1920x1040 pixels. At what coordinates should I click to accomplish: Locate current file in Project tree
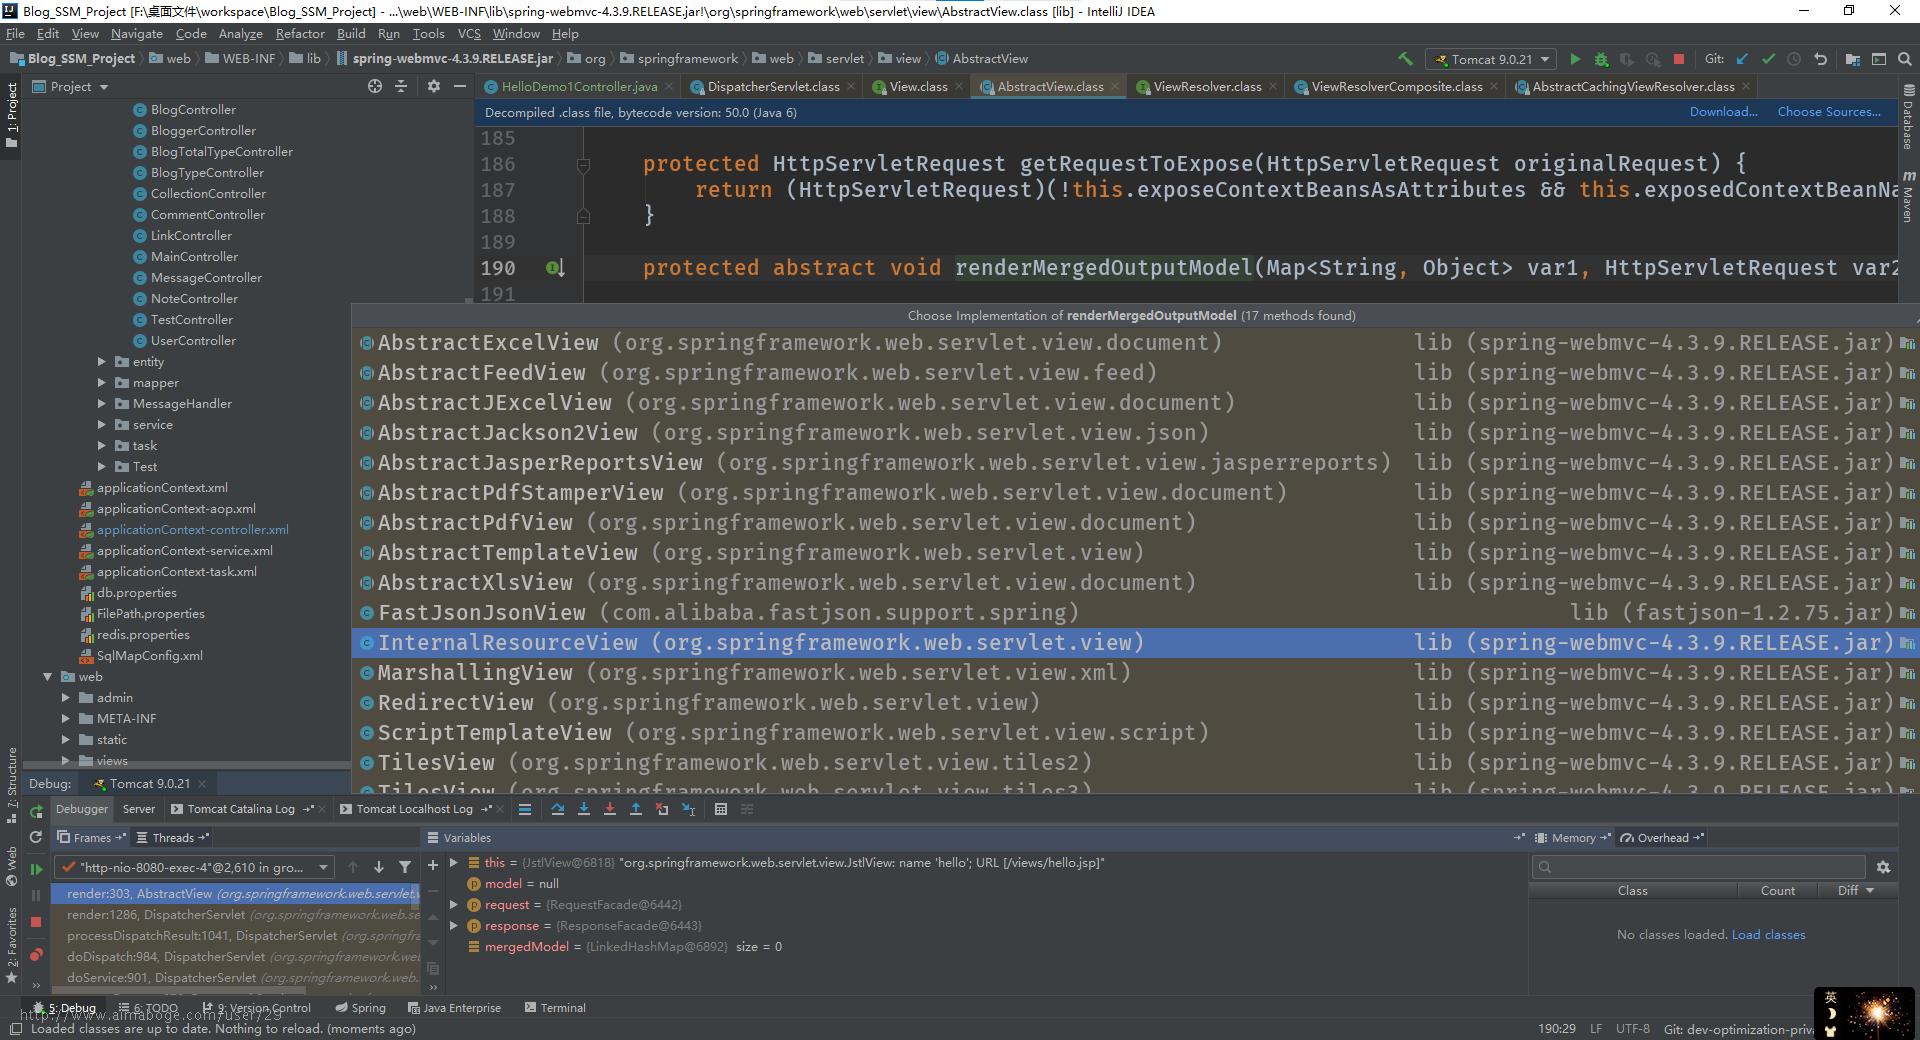[x=375, y=86]
